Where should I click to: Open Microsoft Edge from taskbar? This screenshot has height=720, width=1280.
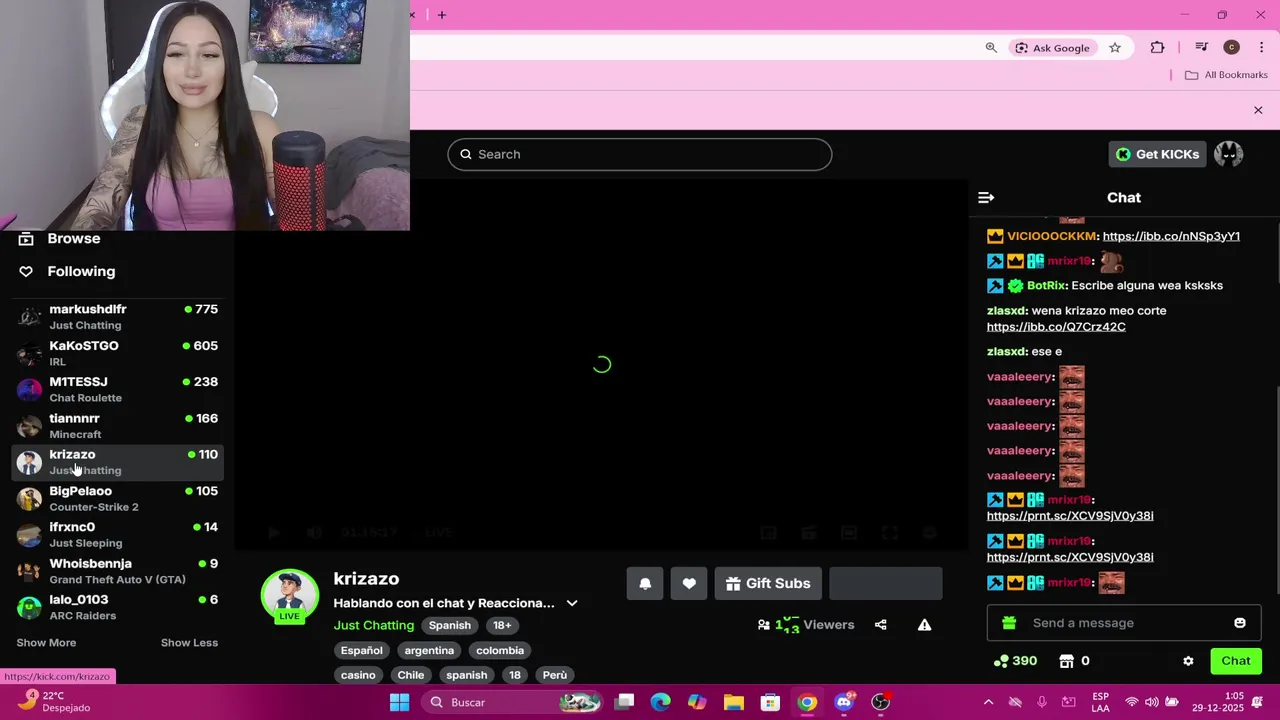point(661,702)
